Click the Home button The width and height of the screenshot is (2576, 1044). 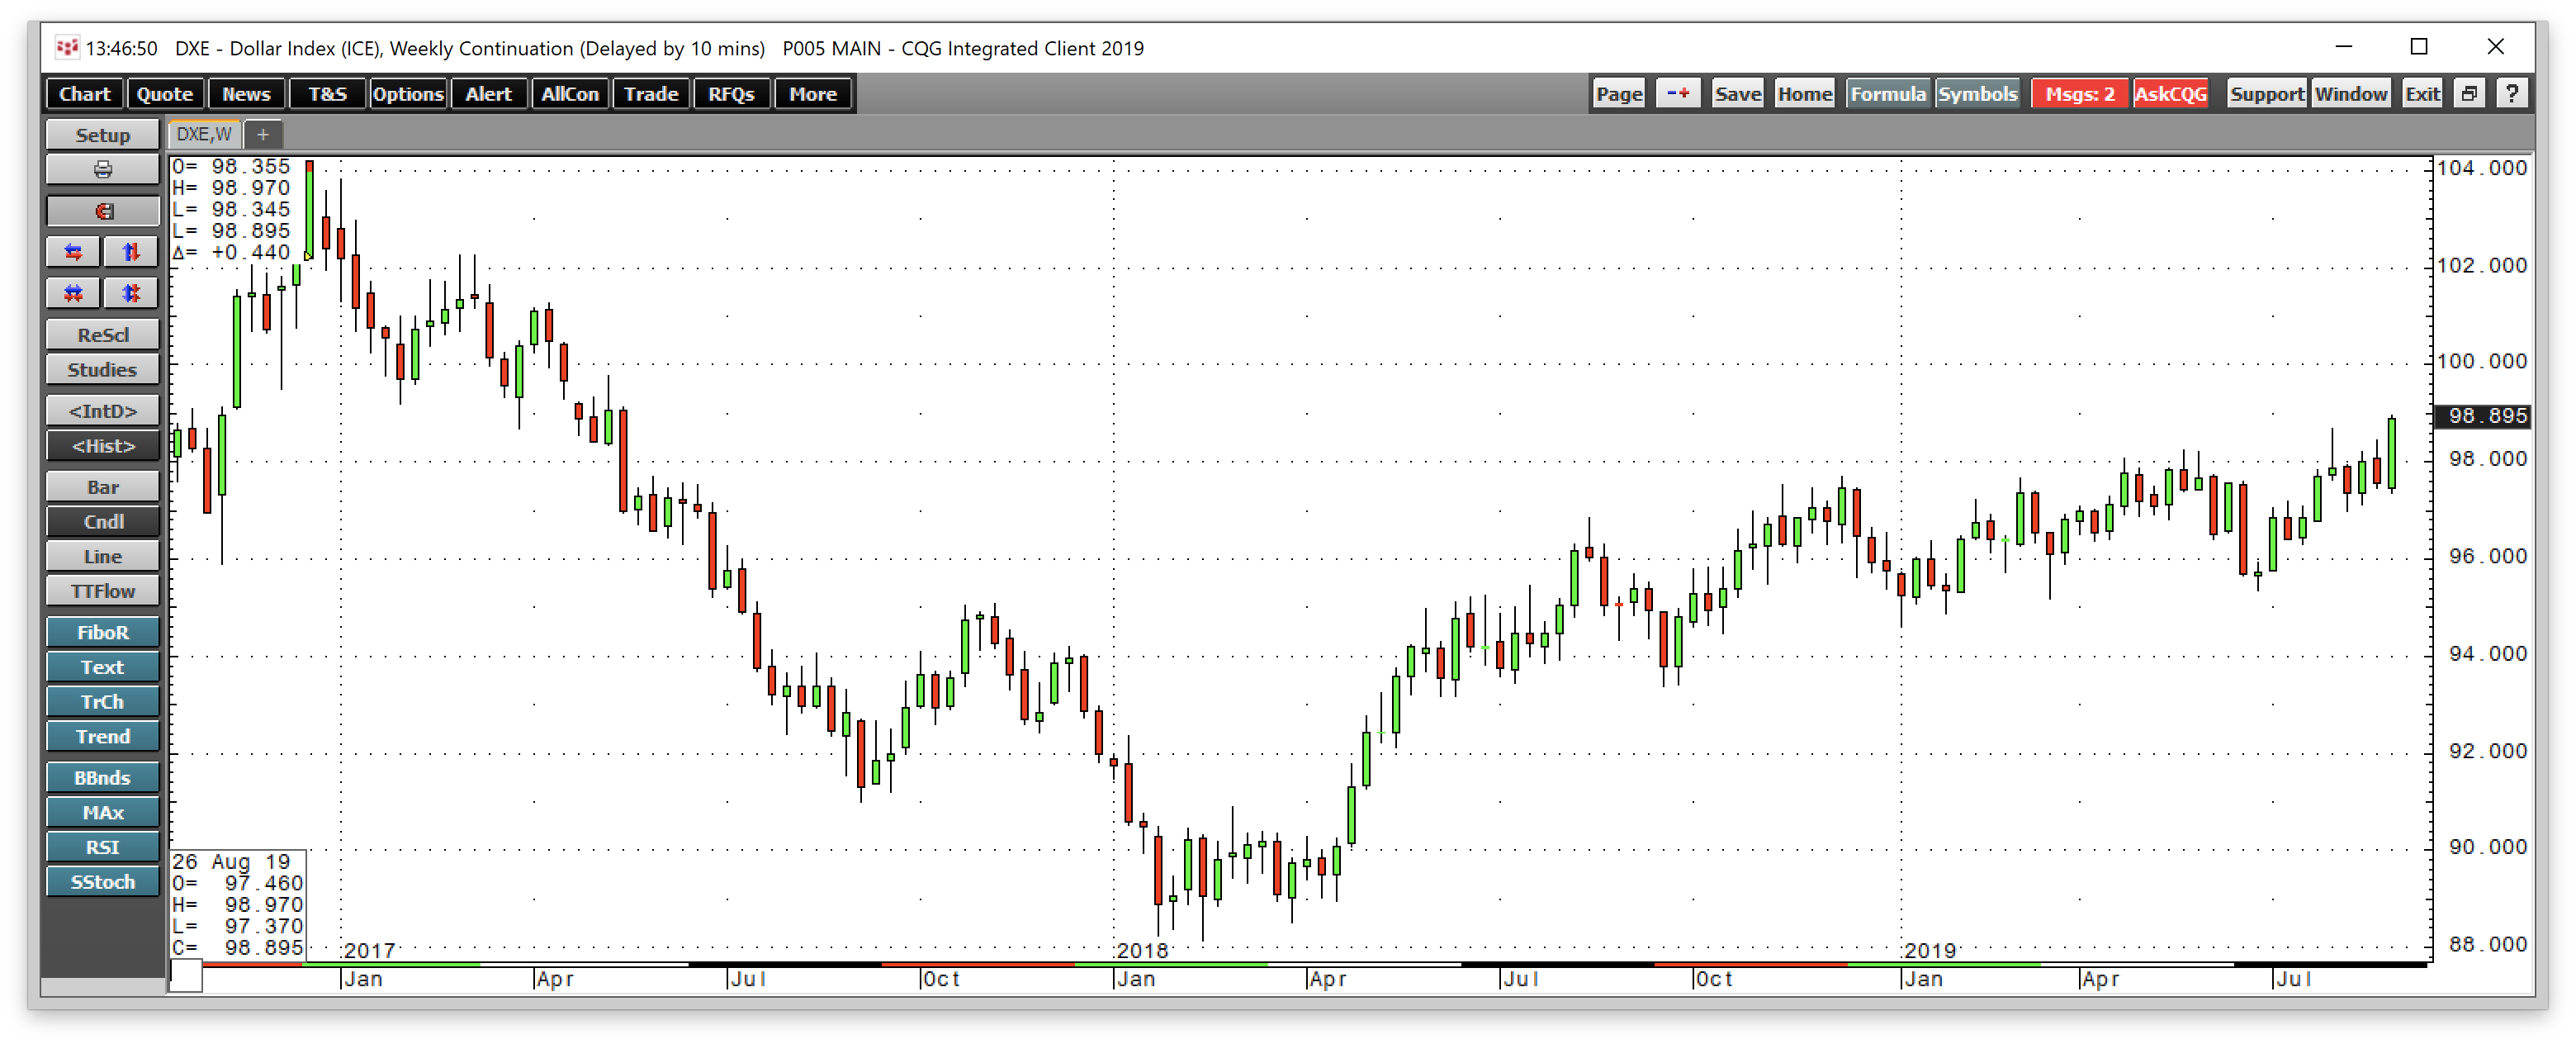tap(1804, 93)
